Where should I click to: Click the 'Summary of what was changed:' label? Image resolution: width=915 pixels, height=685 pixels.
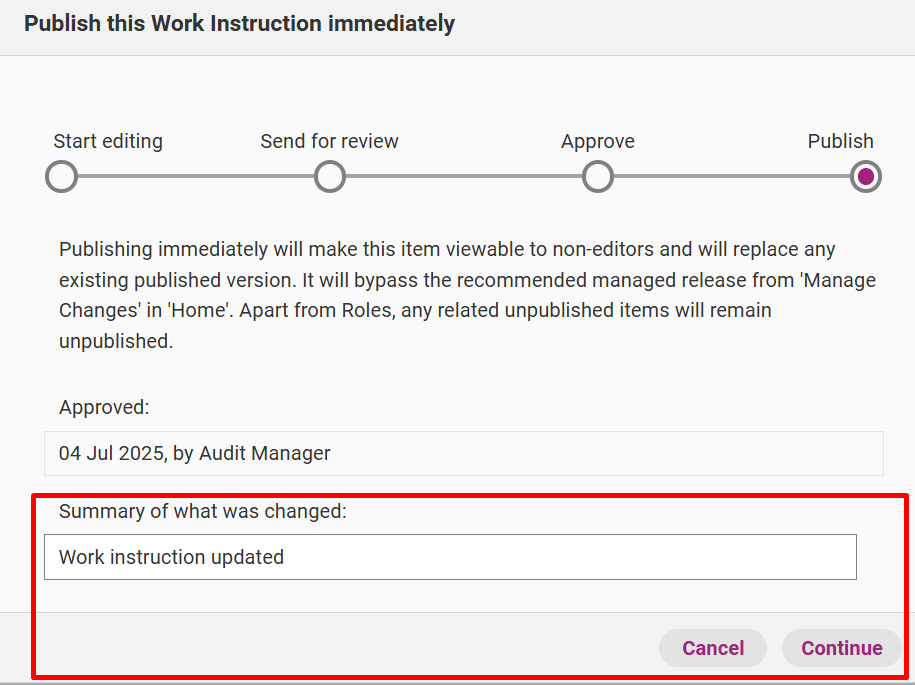click(x=202, y=511)
